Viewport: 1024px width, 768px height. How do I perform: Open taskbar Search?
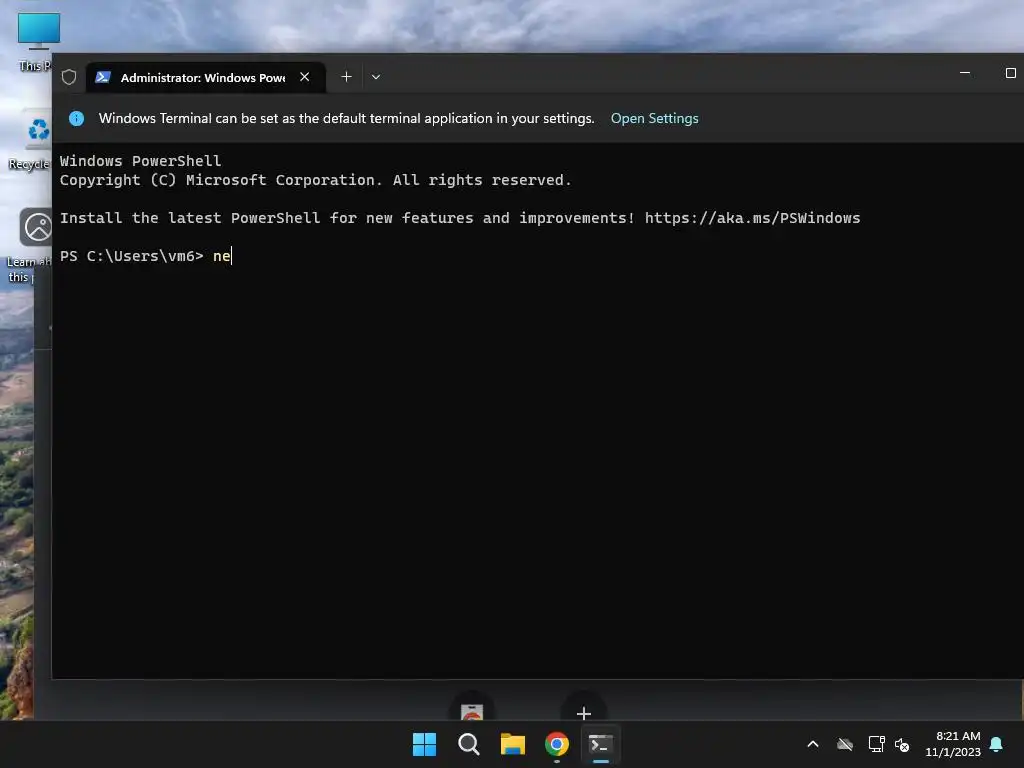(x=469, y=744)
